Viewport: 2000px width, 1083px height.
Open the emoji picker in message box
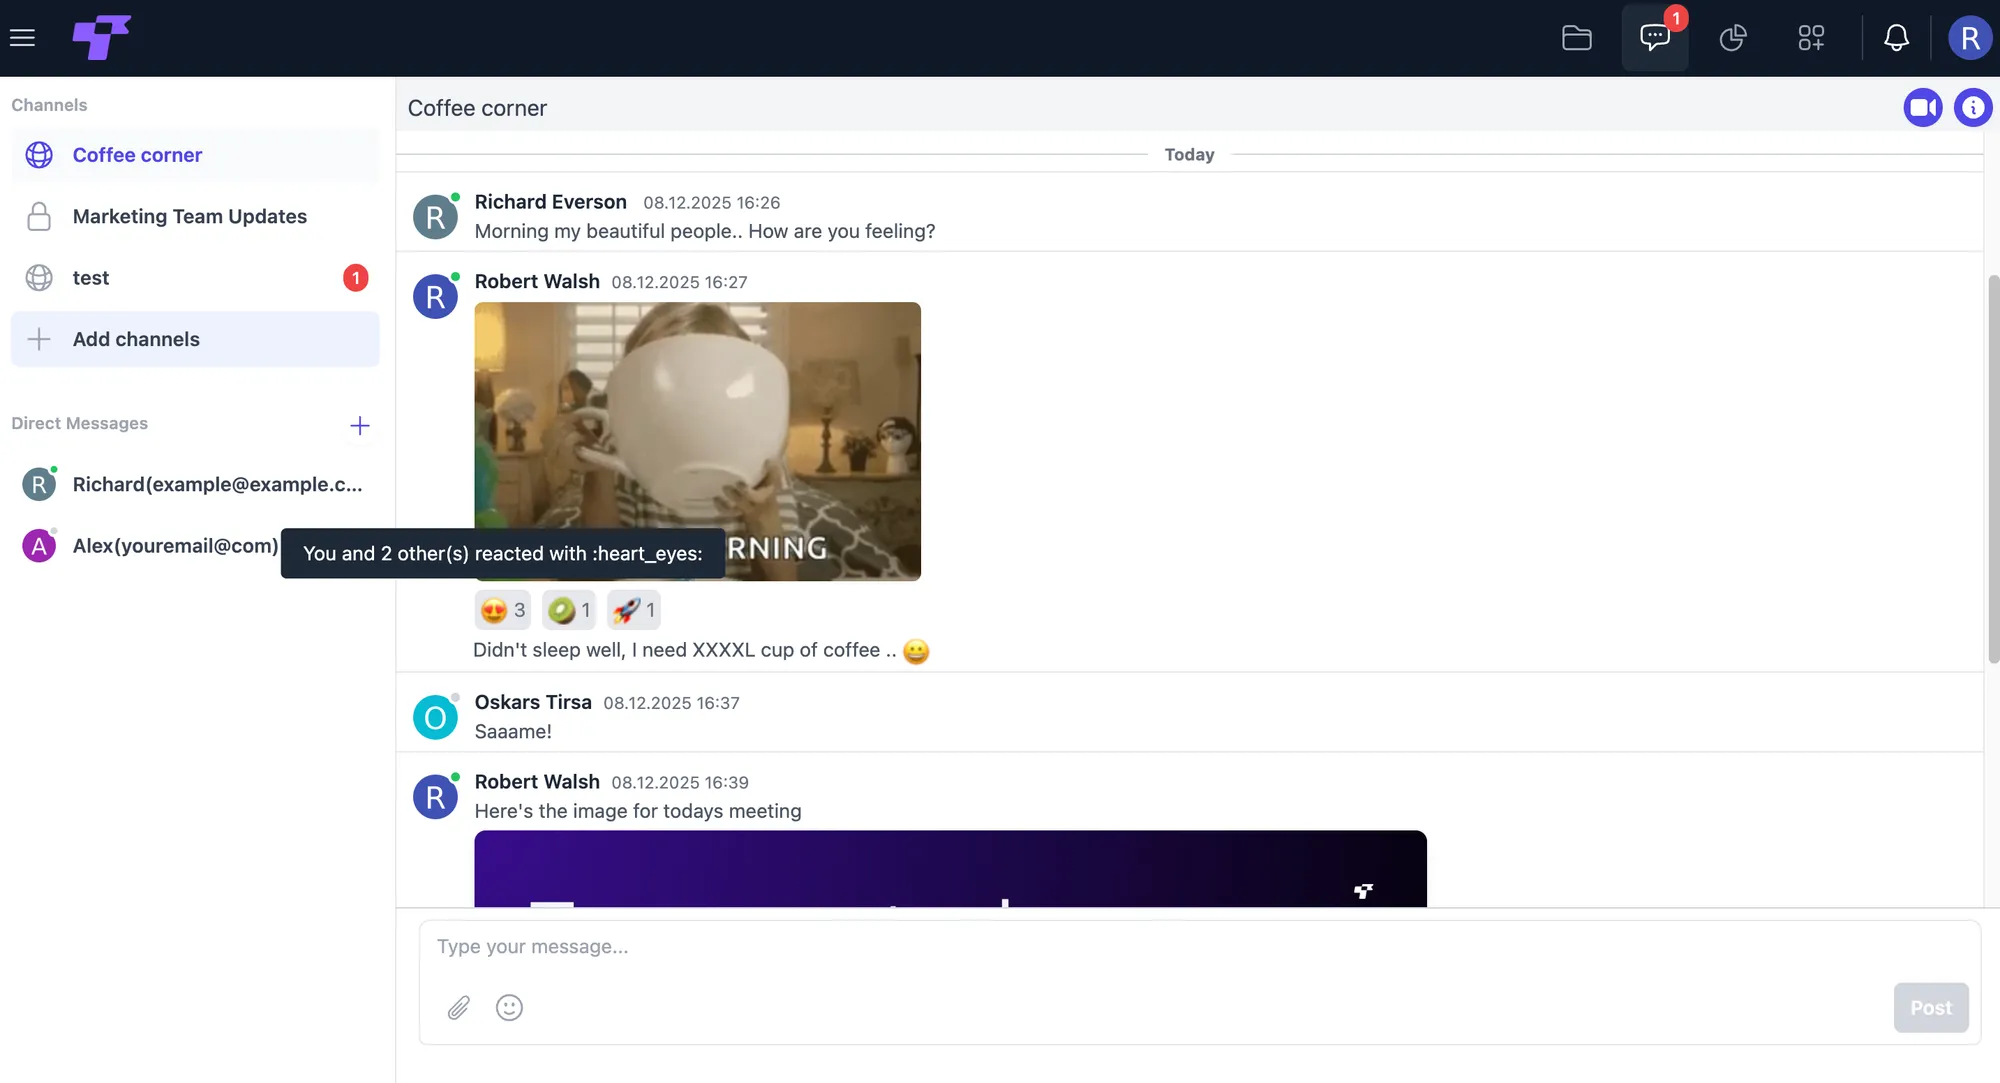[x=509, y=1007]
